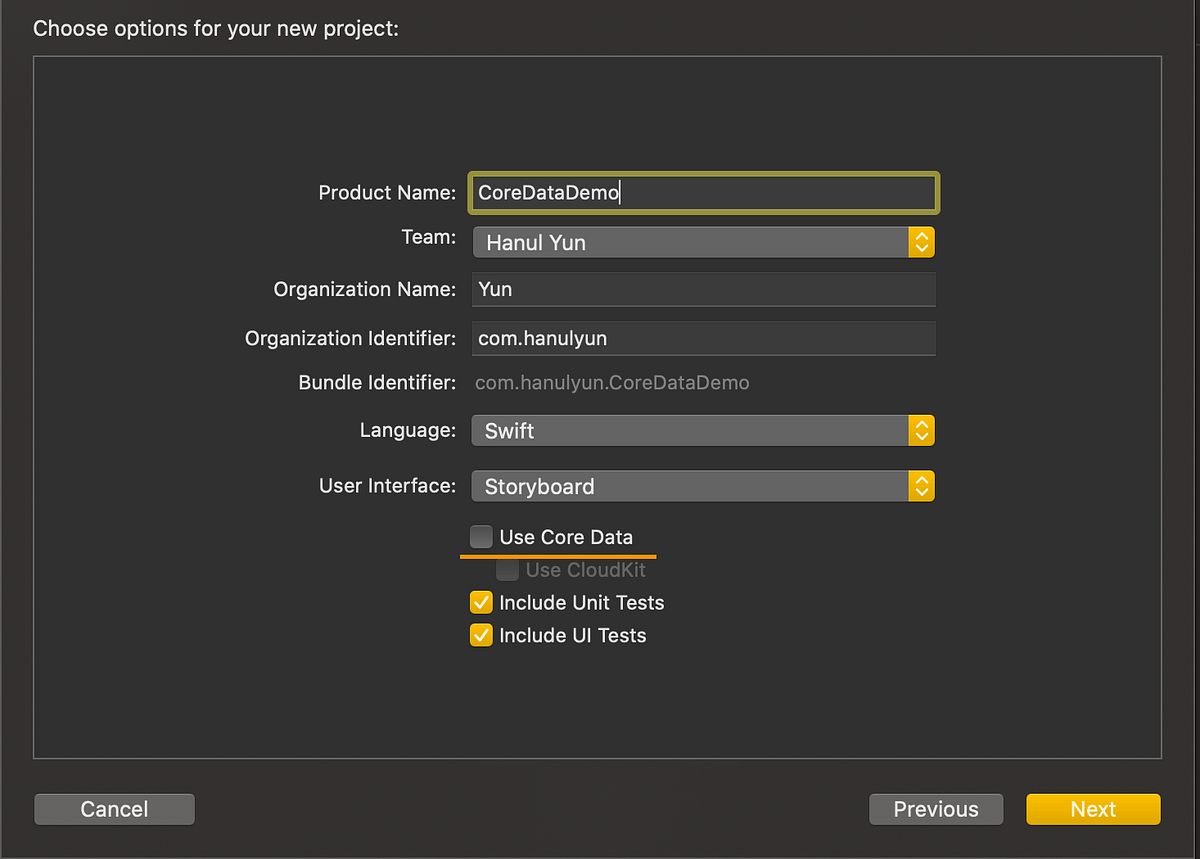1200x859 pixels.
Task: Enable the Use Core Data checkbox
Action: [481, 537]
